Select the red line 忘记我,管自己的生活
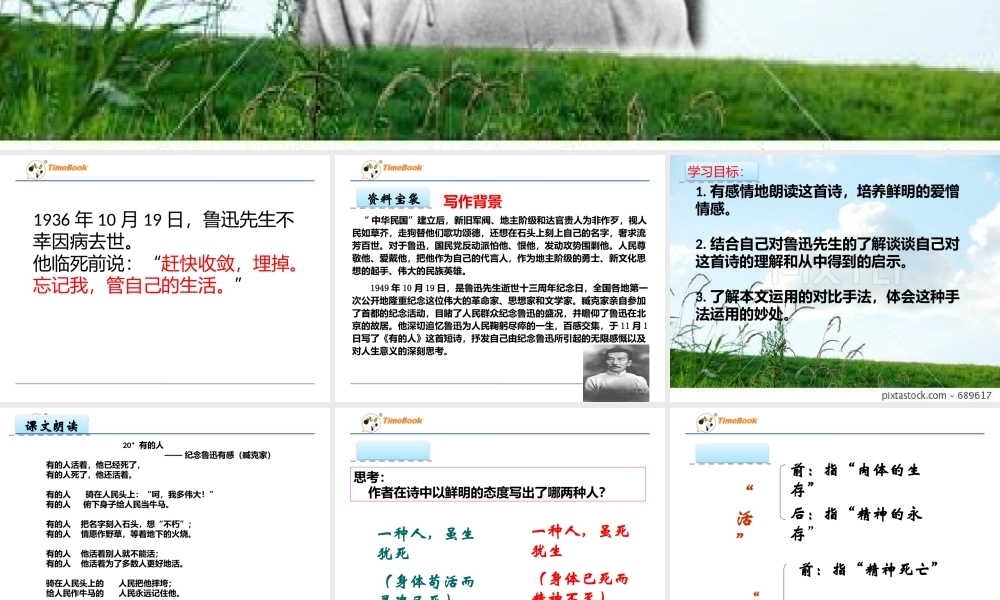 coord(133,285)
